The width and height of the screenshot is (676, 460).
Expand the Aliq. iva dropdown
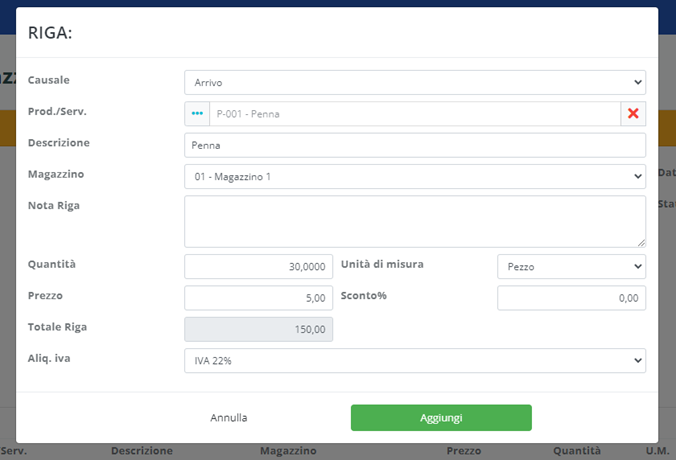(414, 360)
